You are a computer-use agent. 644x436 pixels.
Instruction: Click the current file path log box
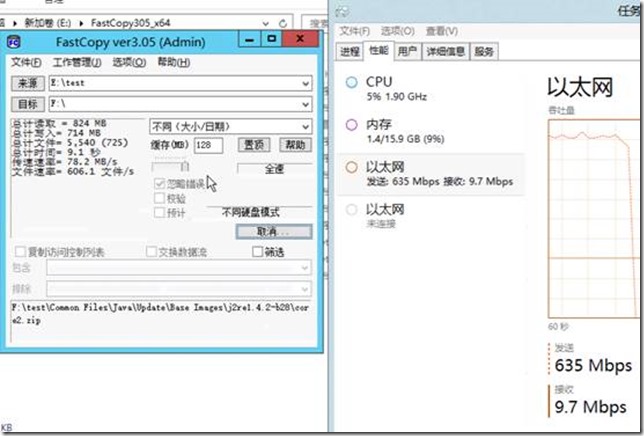161,321
